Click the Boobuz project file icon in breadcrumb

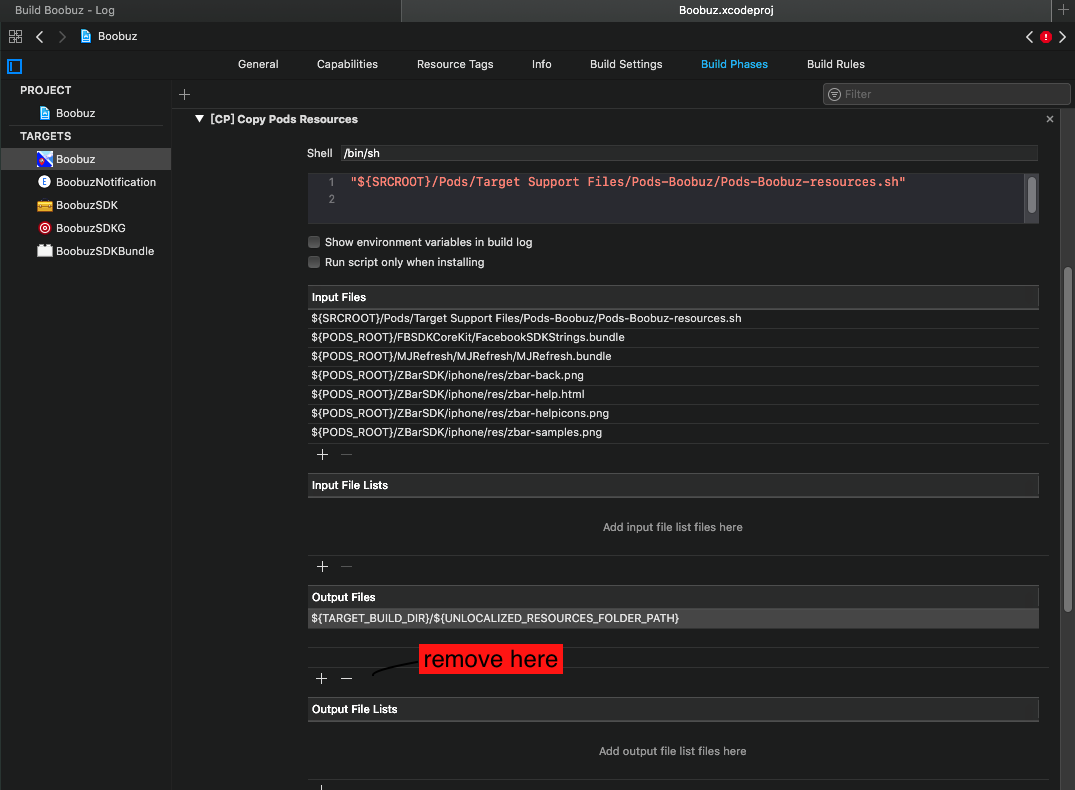pos(86,36)
